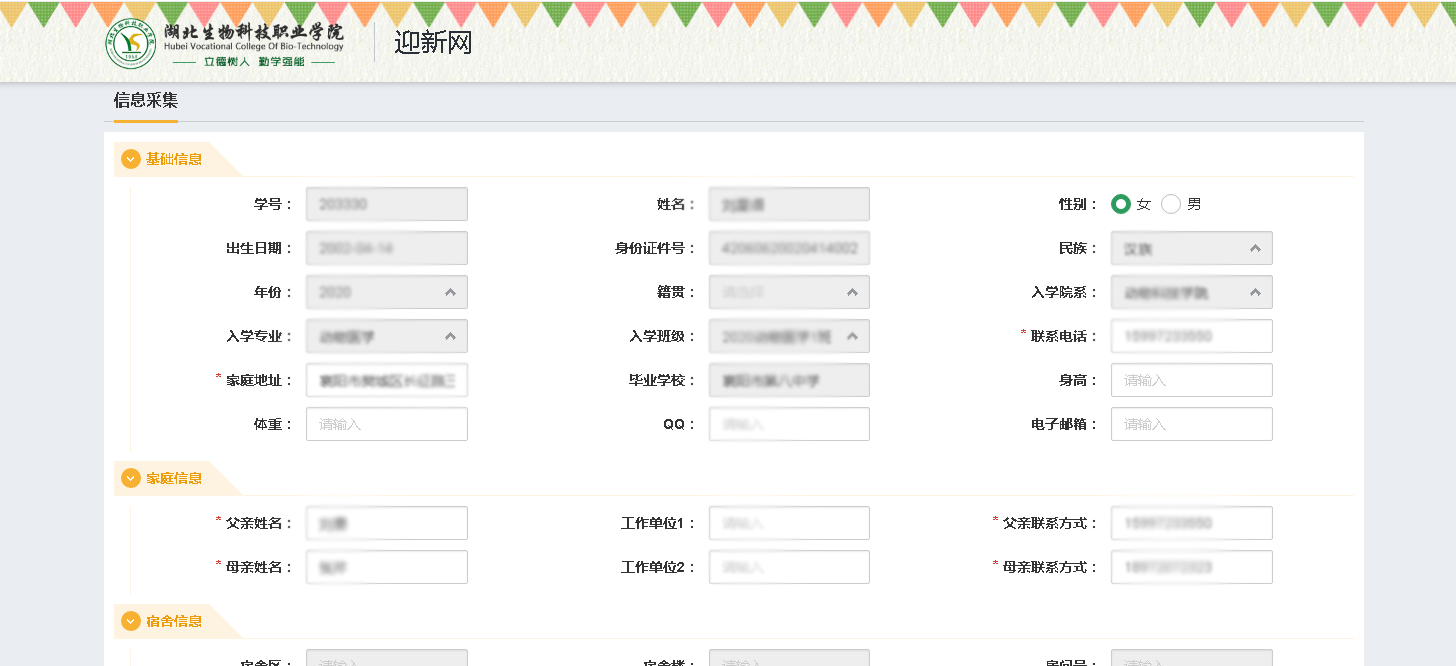Expand the 入学班级 dropdown

788,336
